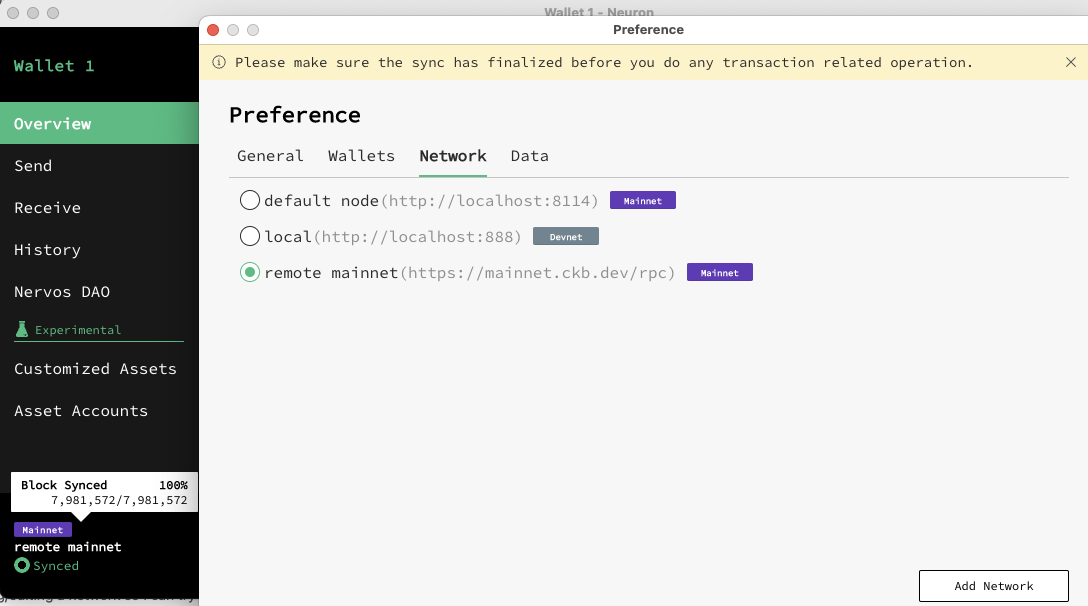Click the Mainnet badge beside default node
1088x606 pixels.
click(642, 200)
